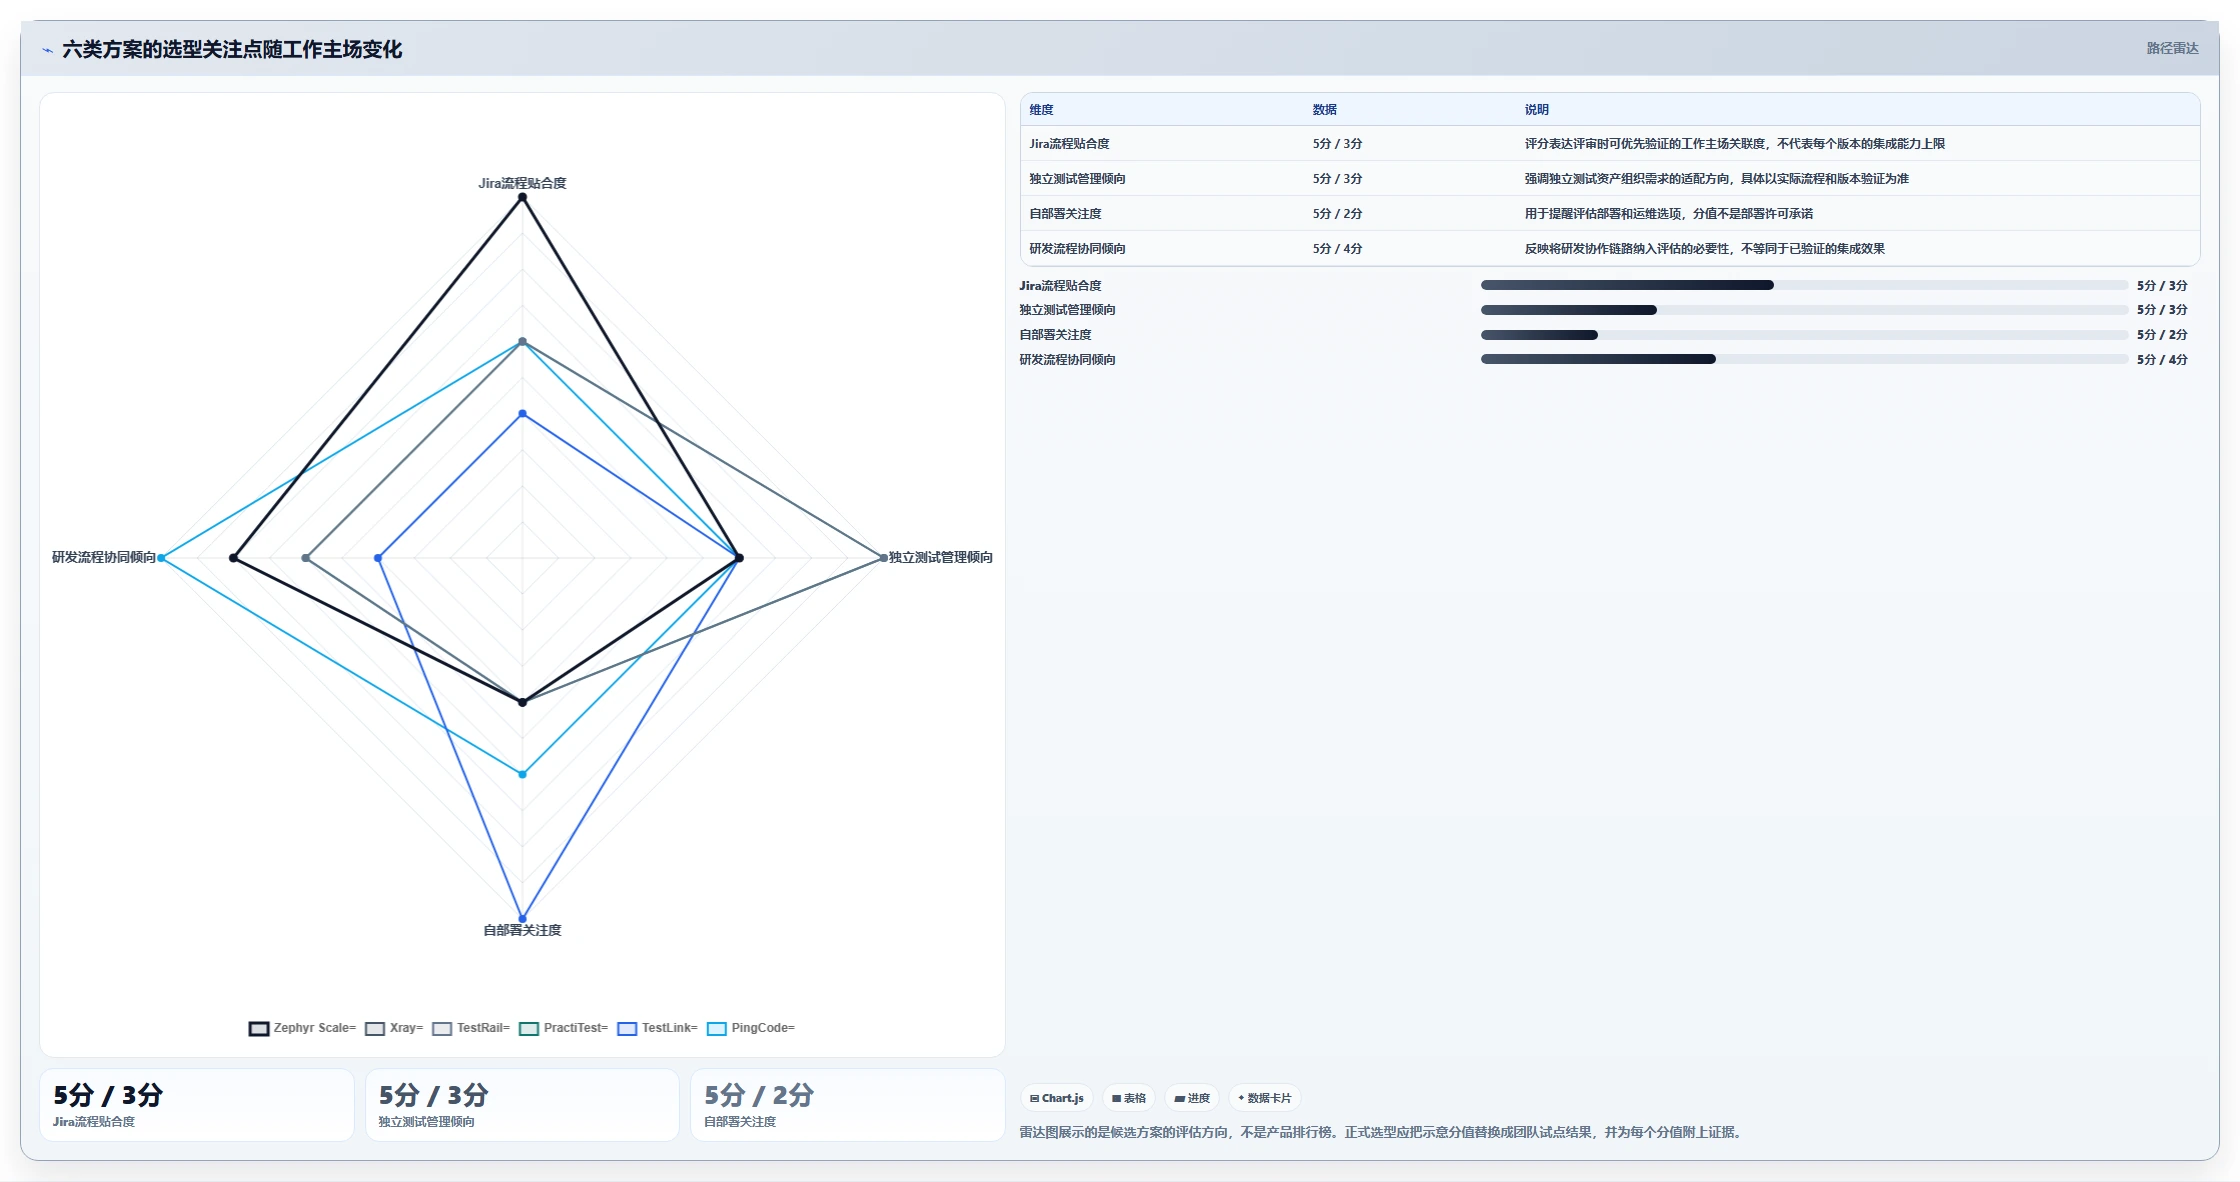Click description starting 反映将研发协作链路纳入评估
This screenshot has width=2240, height=1182.
point(1704,249)
